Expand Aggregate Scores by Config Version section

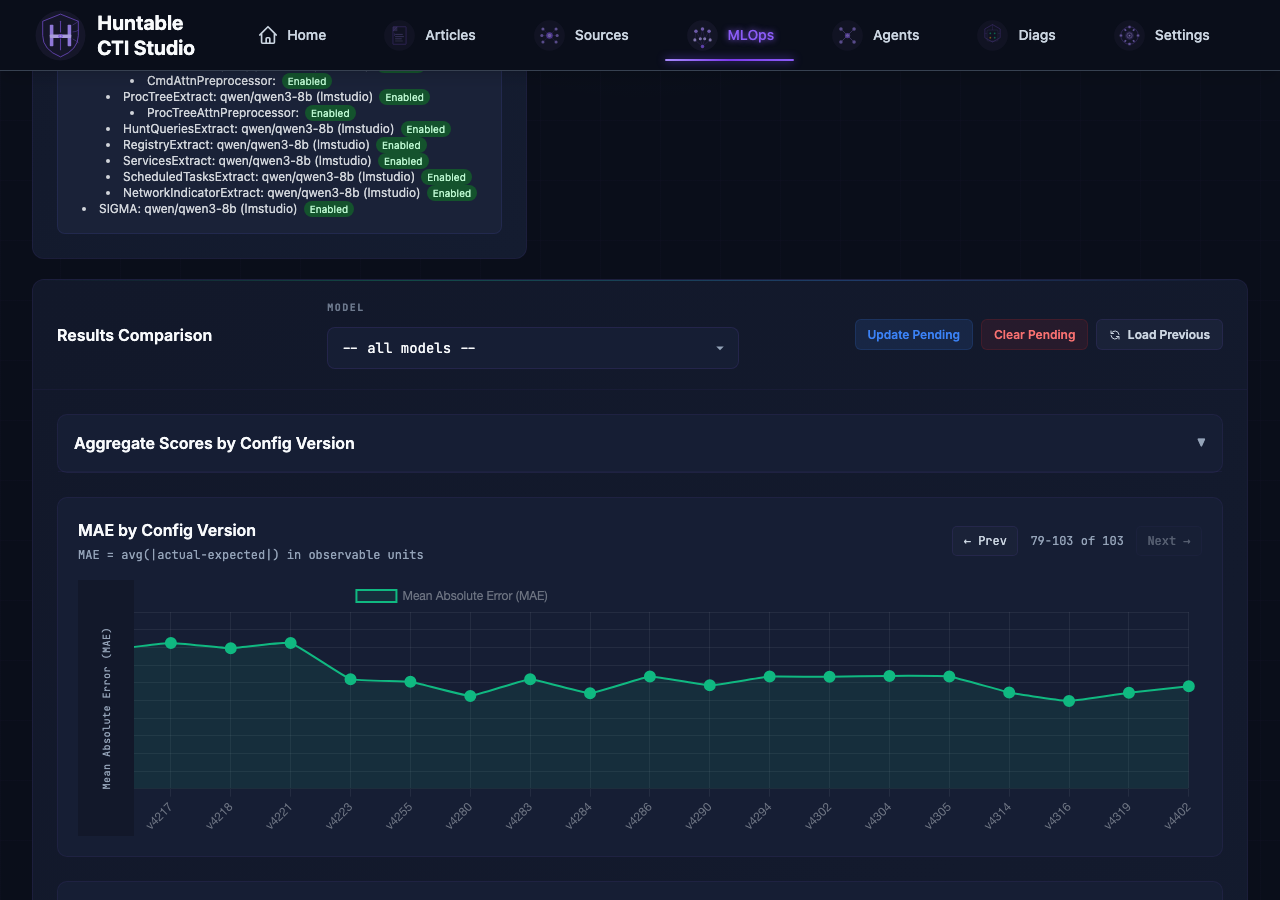(640, 443)
